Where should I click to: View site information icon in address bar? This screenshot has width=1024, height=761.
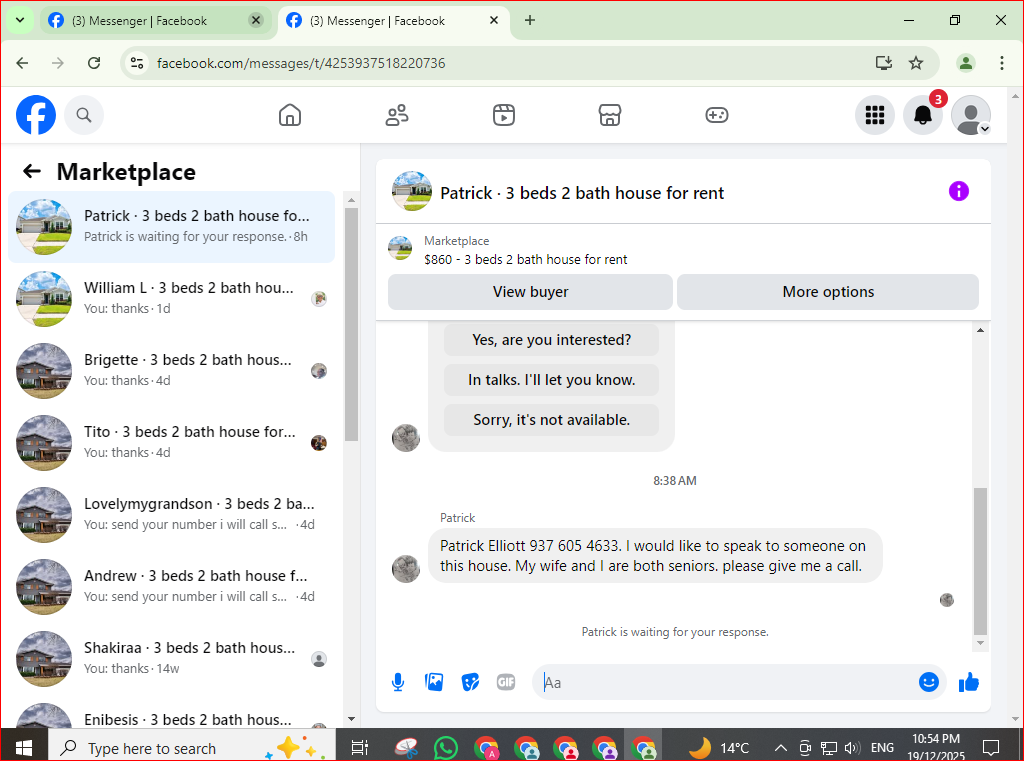click(x=136, y=63)
